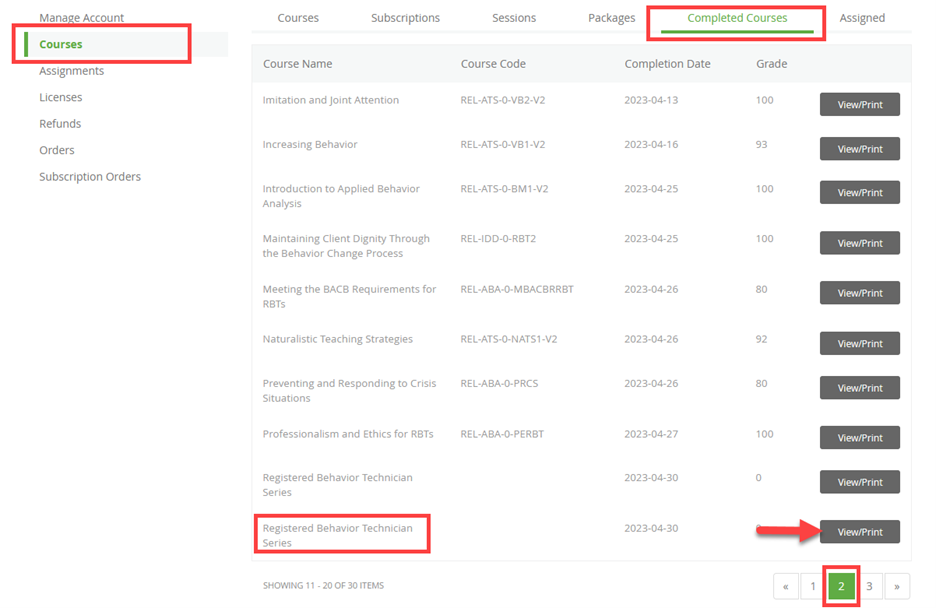The height and width of the screenshot is (608, 936).
Task: Open the Packages tab
Action: tap(611, 18)
